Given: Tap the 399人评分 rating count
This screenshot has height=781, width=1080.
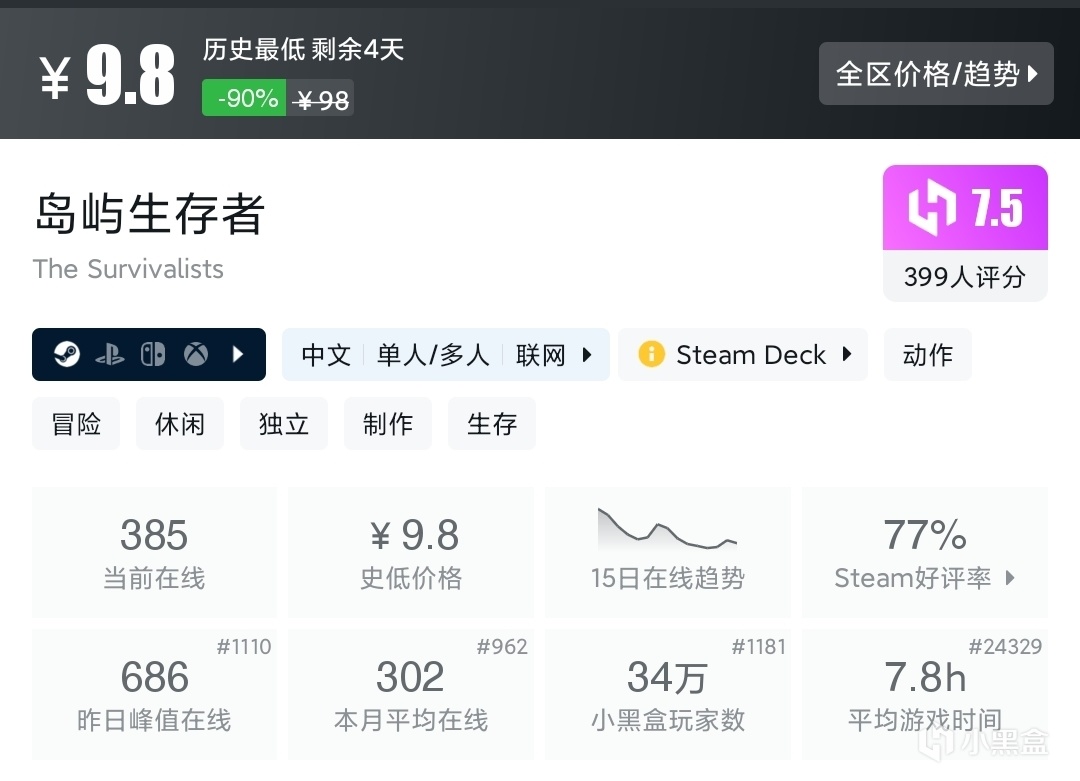Looking at the screenshot, I should [x=965, y=276].
